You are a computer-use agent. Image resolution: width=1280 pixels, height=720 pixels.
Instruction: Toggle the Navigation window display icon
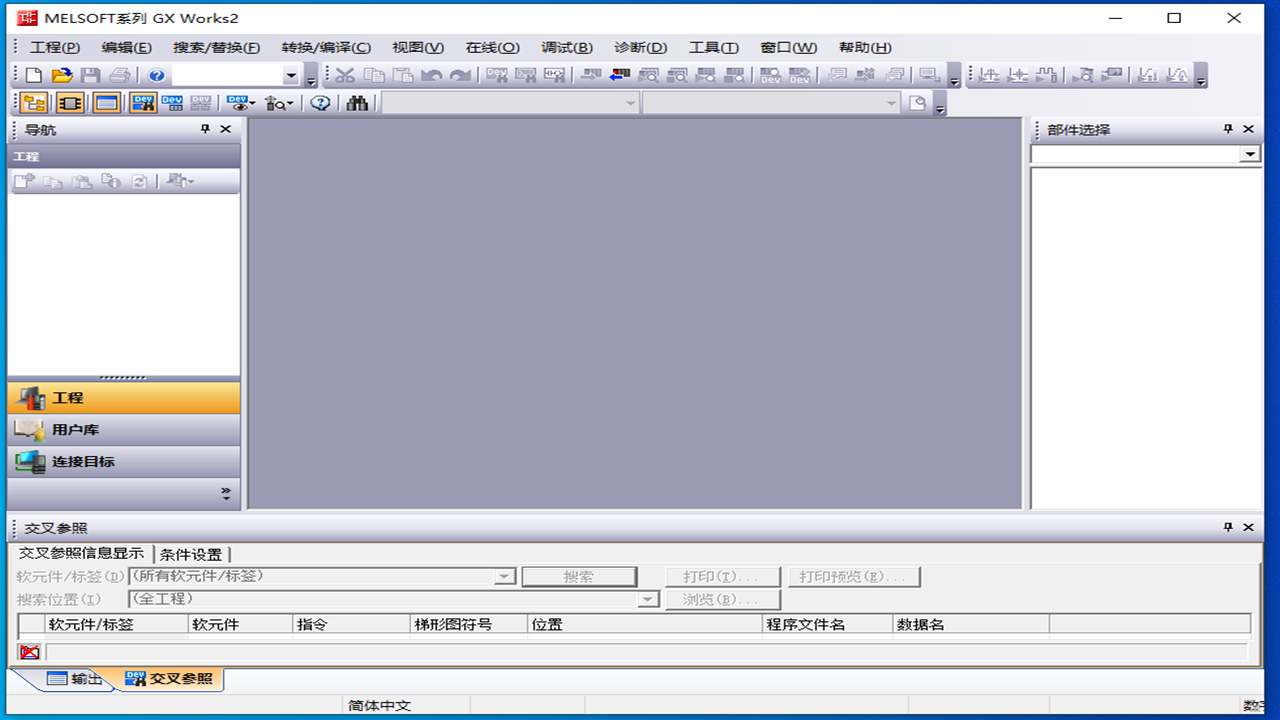pos(33,102)
